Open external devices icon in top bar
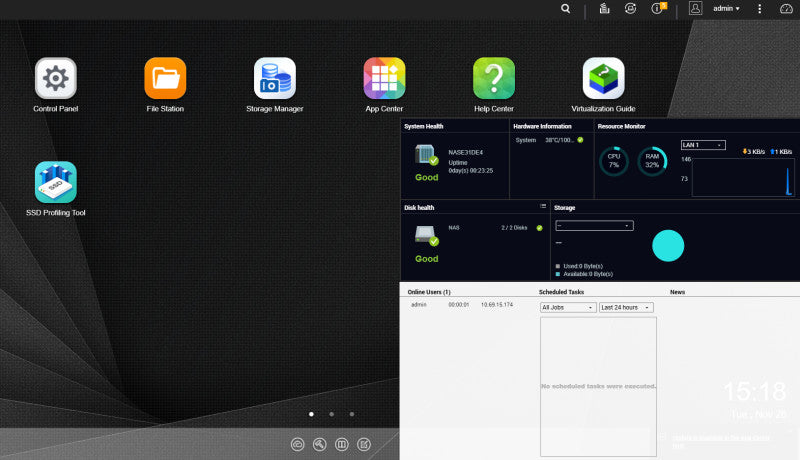 pyautogui.click(x=630, y=9)
